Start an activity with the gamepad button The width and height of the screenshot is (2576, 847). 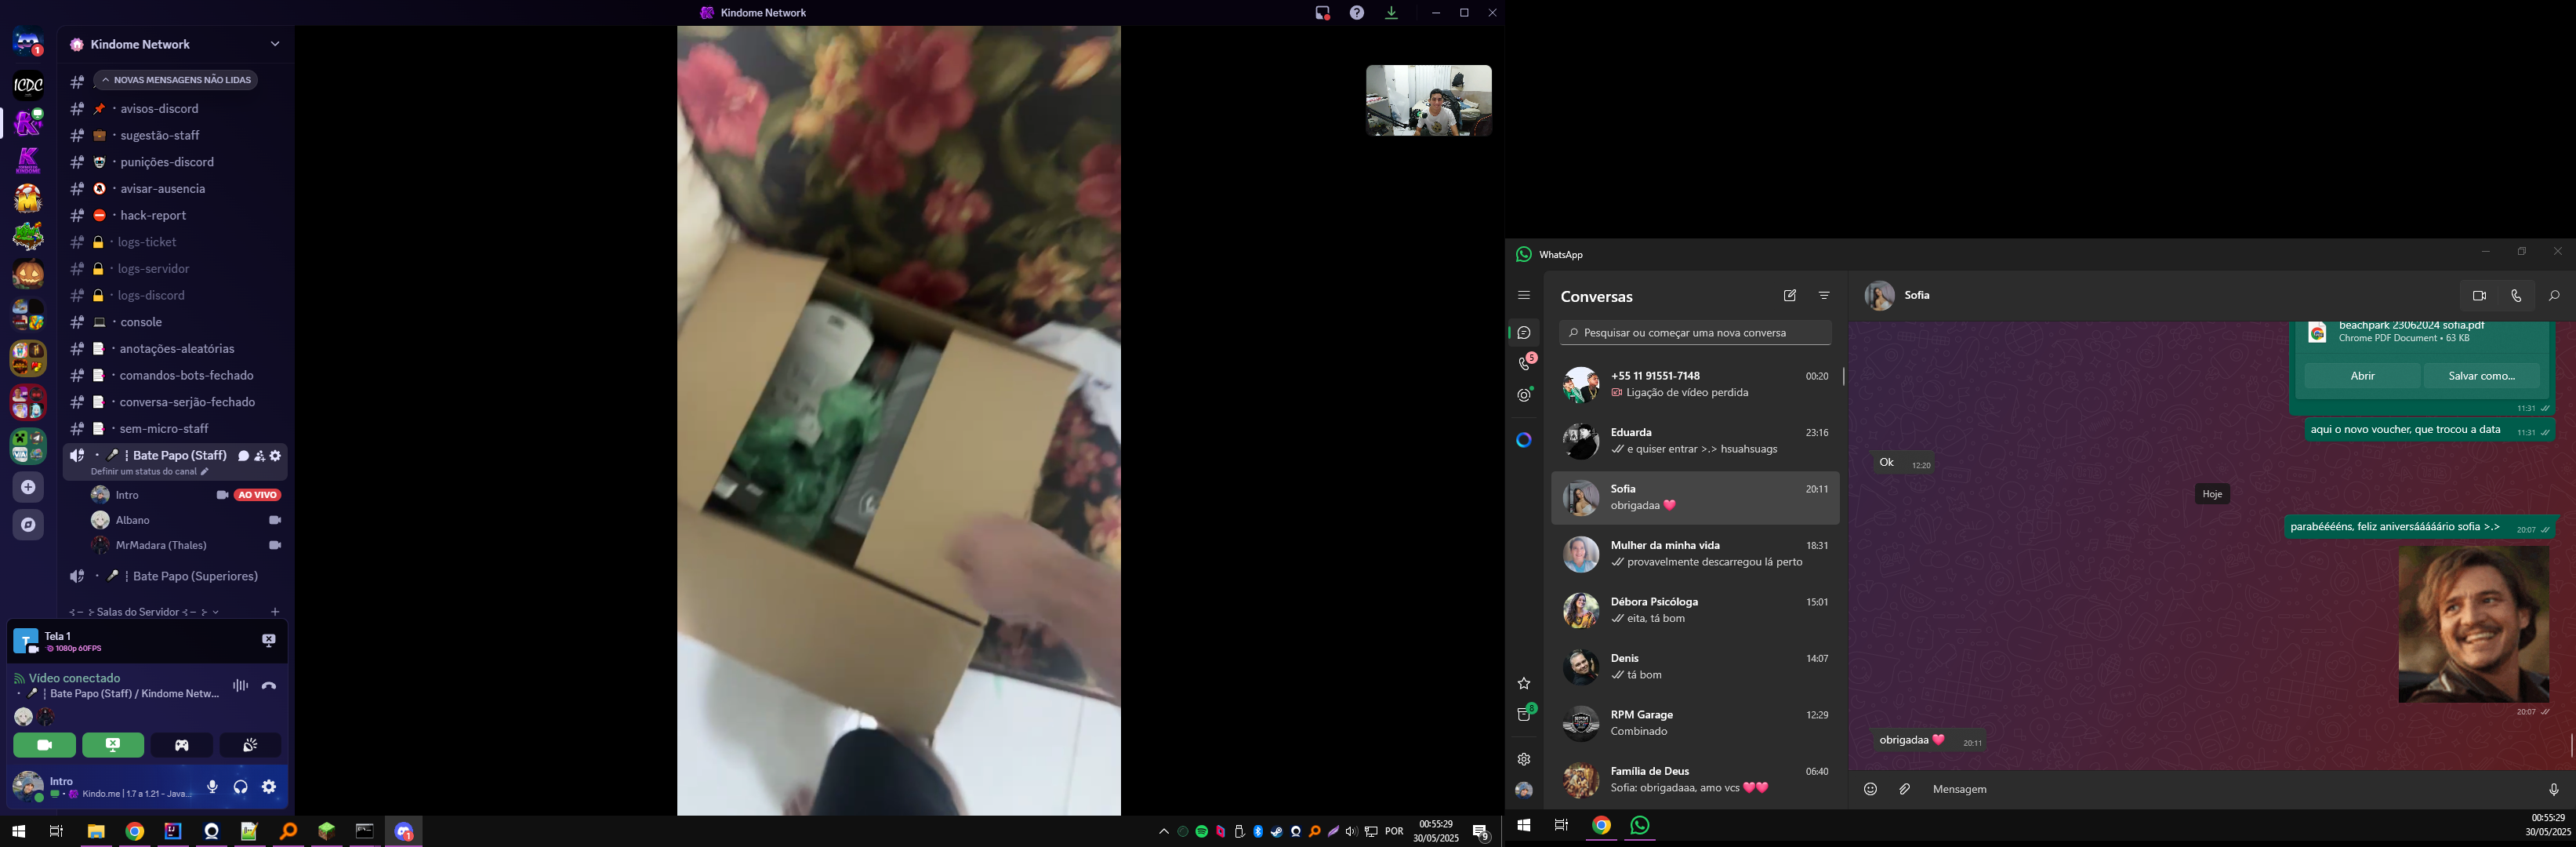click(182, 745)
